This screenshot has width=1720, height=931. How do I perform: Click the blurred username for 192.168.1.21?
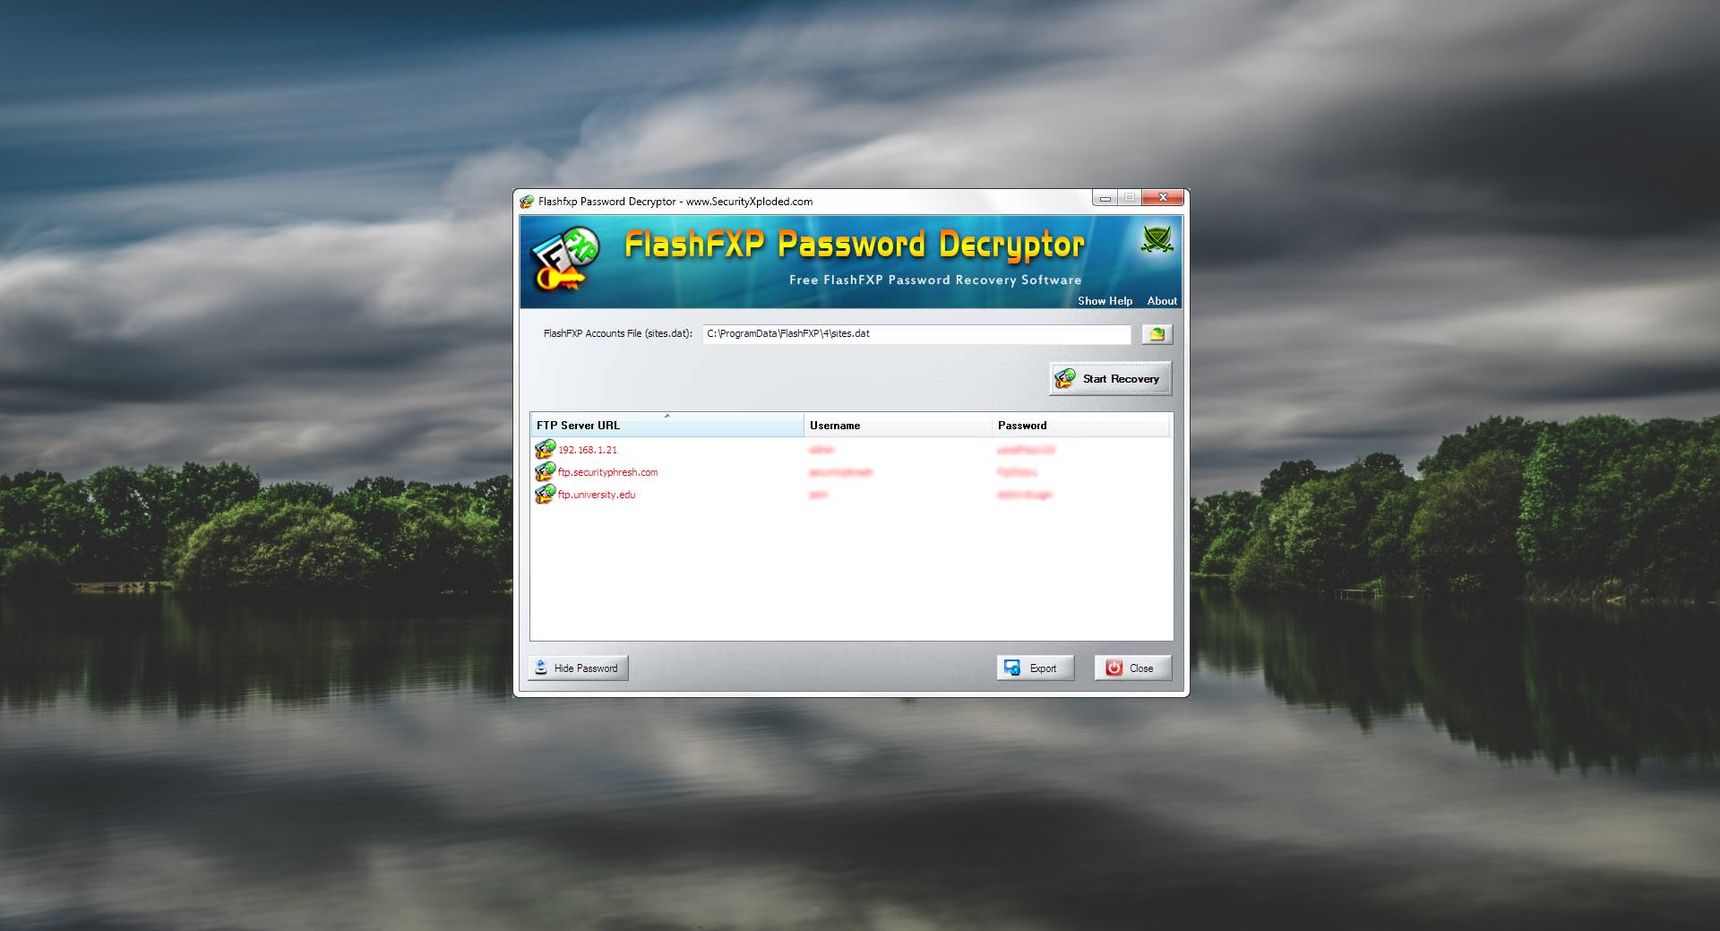click(x=821, y=450)
